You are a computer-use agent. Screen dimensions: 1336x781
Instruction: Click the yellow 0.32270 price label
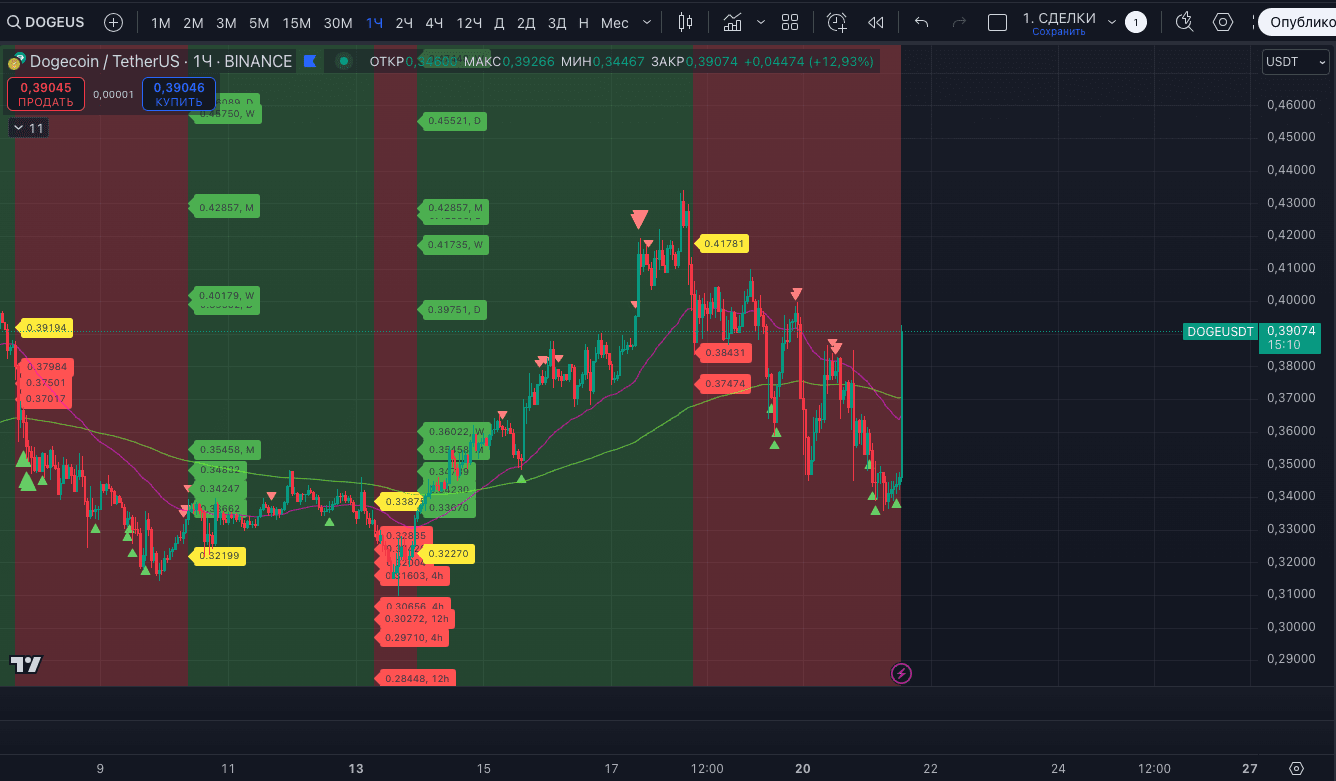click(x=447, y=554)
